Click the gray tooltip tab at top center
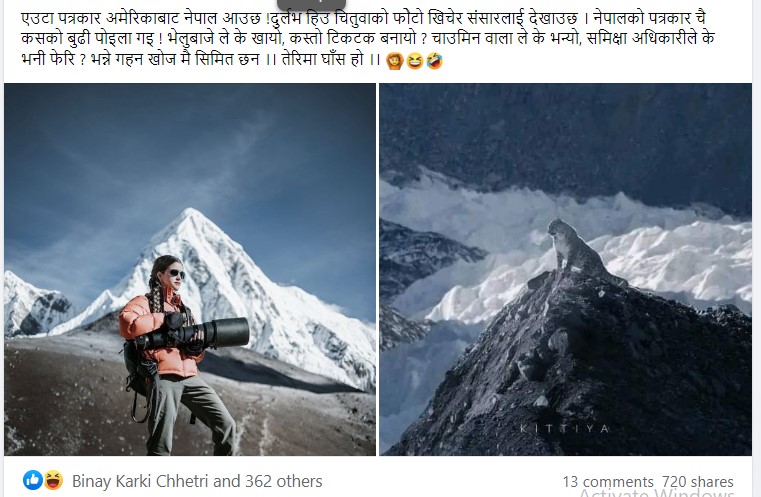This screenshot has width=761, height=497. click(x=311, y=5)
